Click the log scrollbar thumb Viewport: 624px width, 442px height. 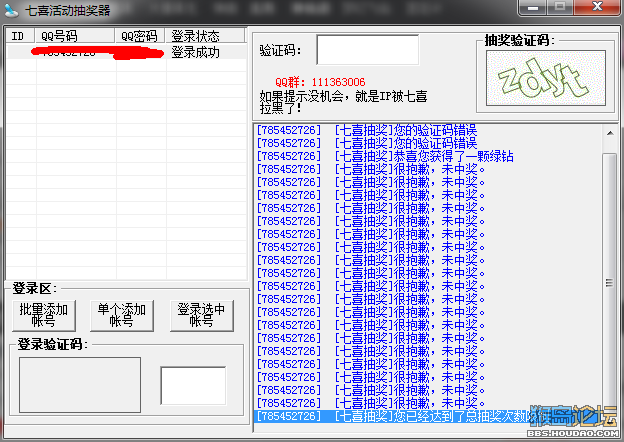pyautogui.click(x=610, y=283)
